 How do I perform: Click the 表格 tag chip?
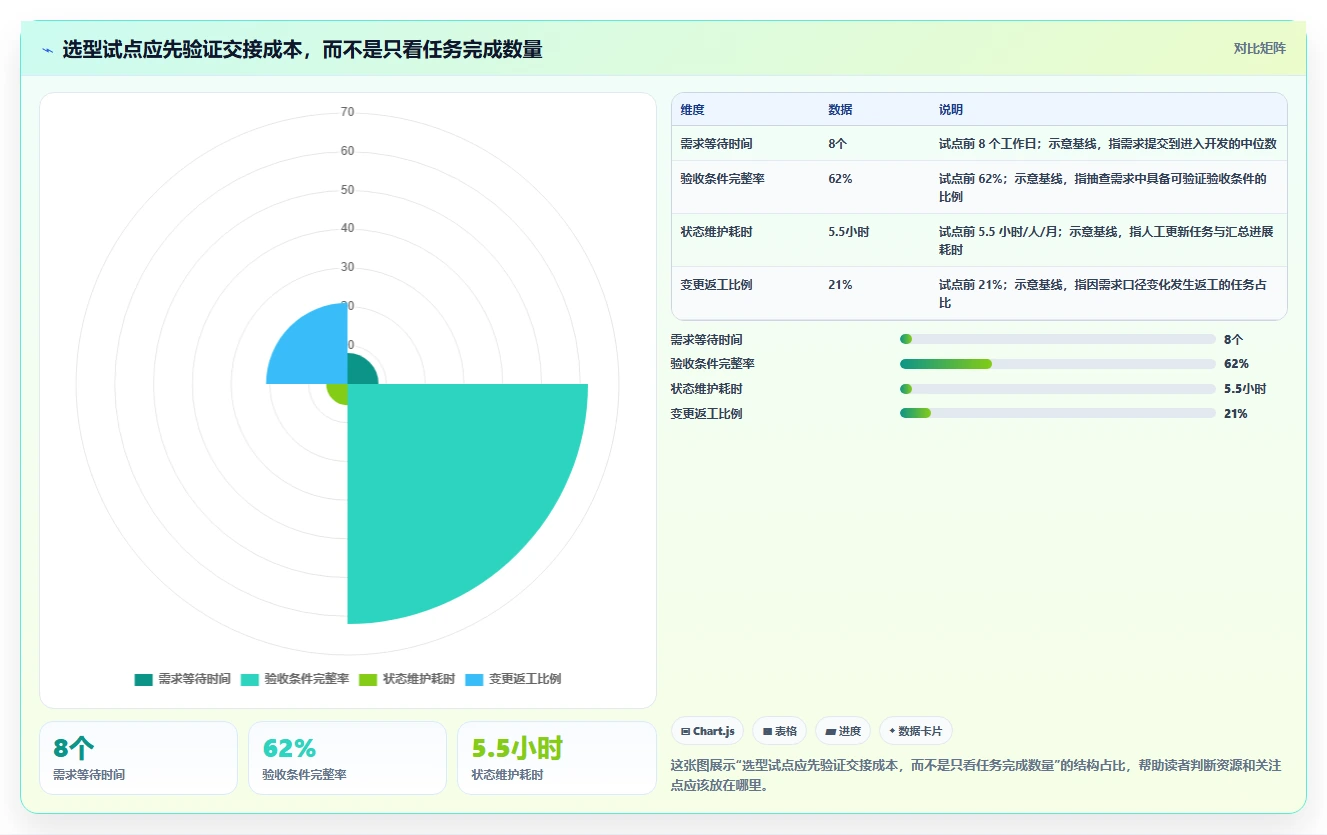(779, 731)
